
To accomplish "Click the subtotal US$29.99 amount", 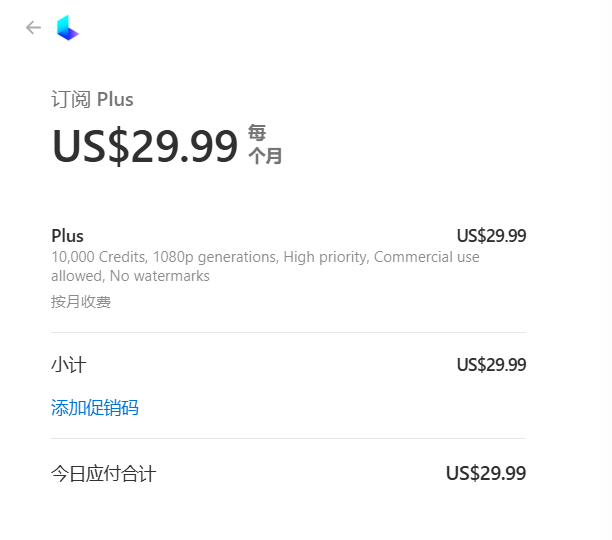I will [491, 365].
